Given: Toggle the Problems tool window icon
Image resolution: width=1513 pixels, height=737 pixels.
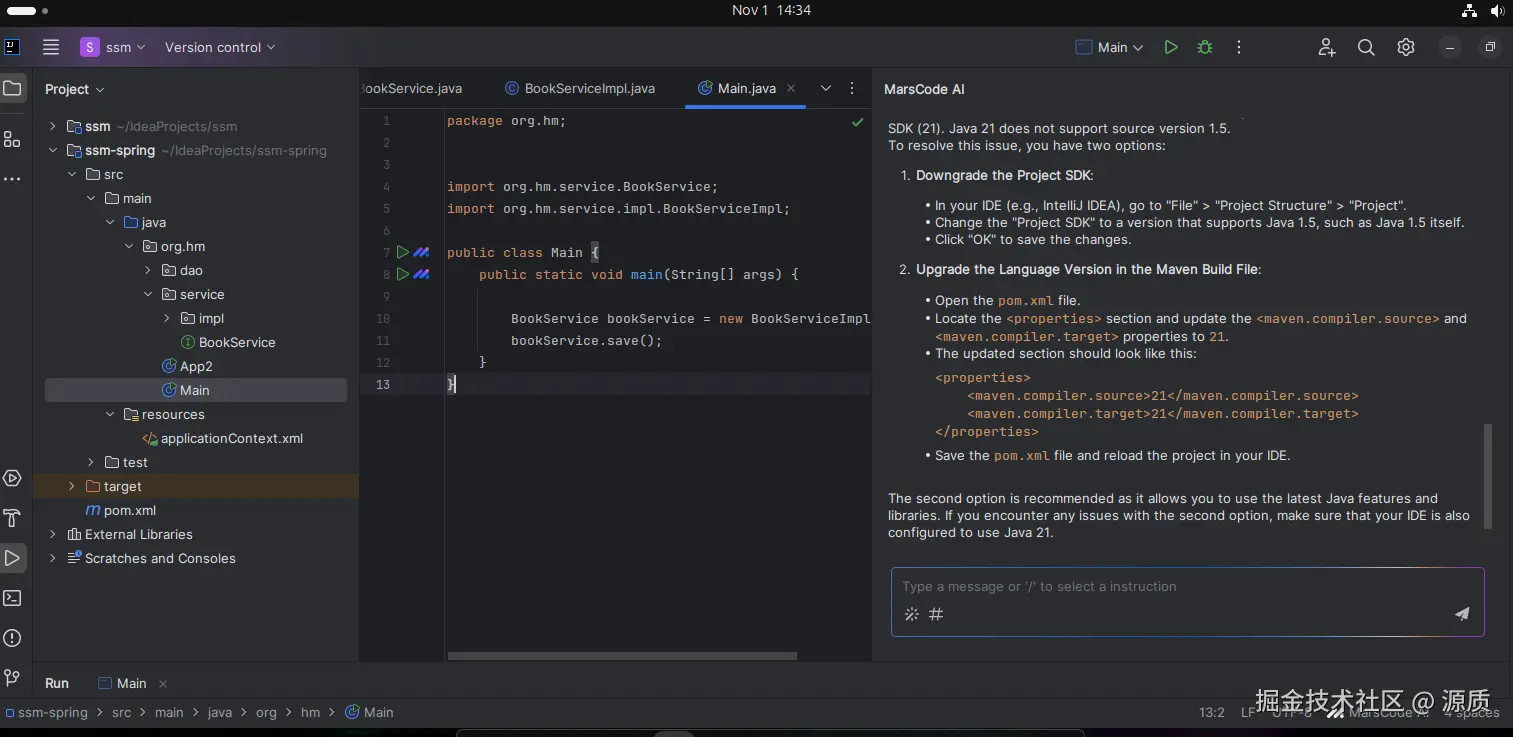Looking at the screenshot, I should coord(12,638).
